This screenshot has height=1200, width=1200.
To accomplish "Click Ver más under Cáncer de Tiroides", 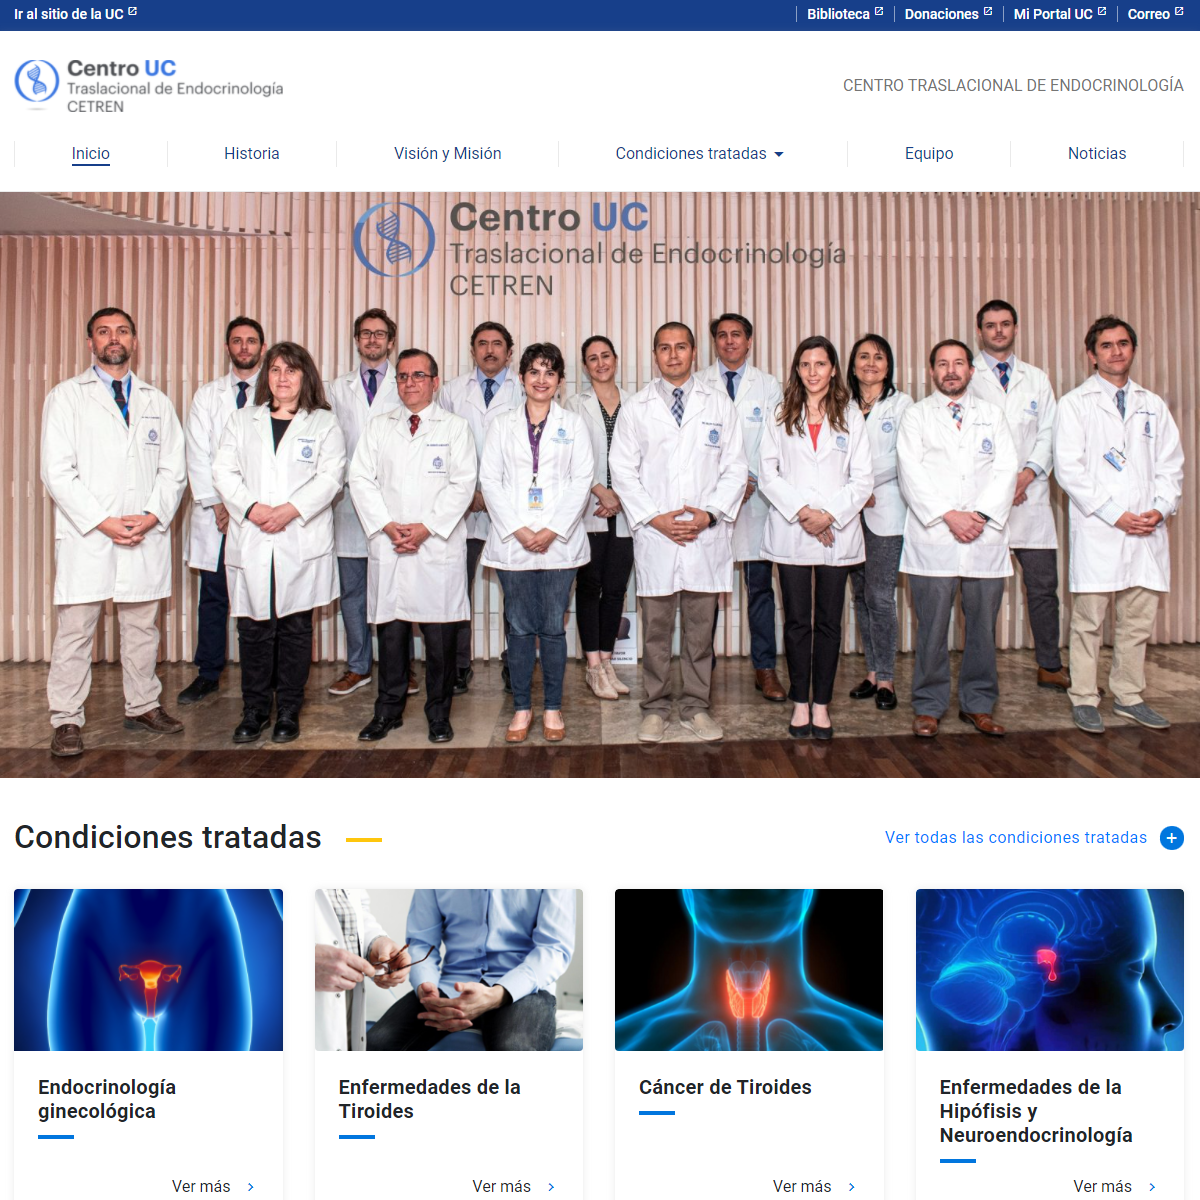I will coord(802,1186).
